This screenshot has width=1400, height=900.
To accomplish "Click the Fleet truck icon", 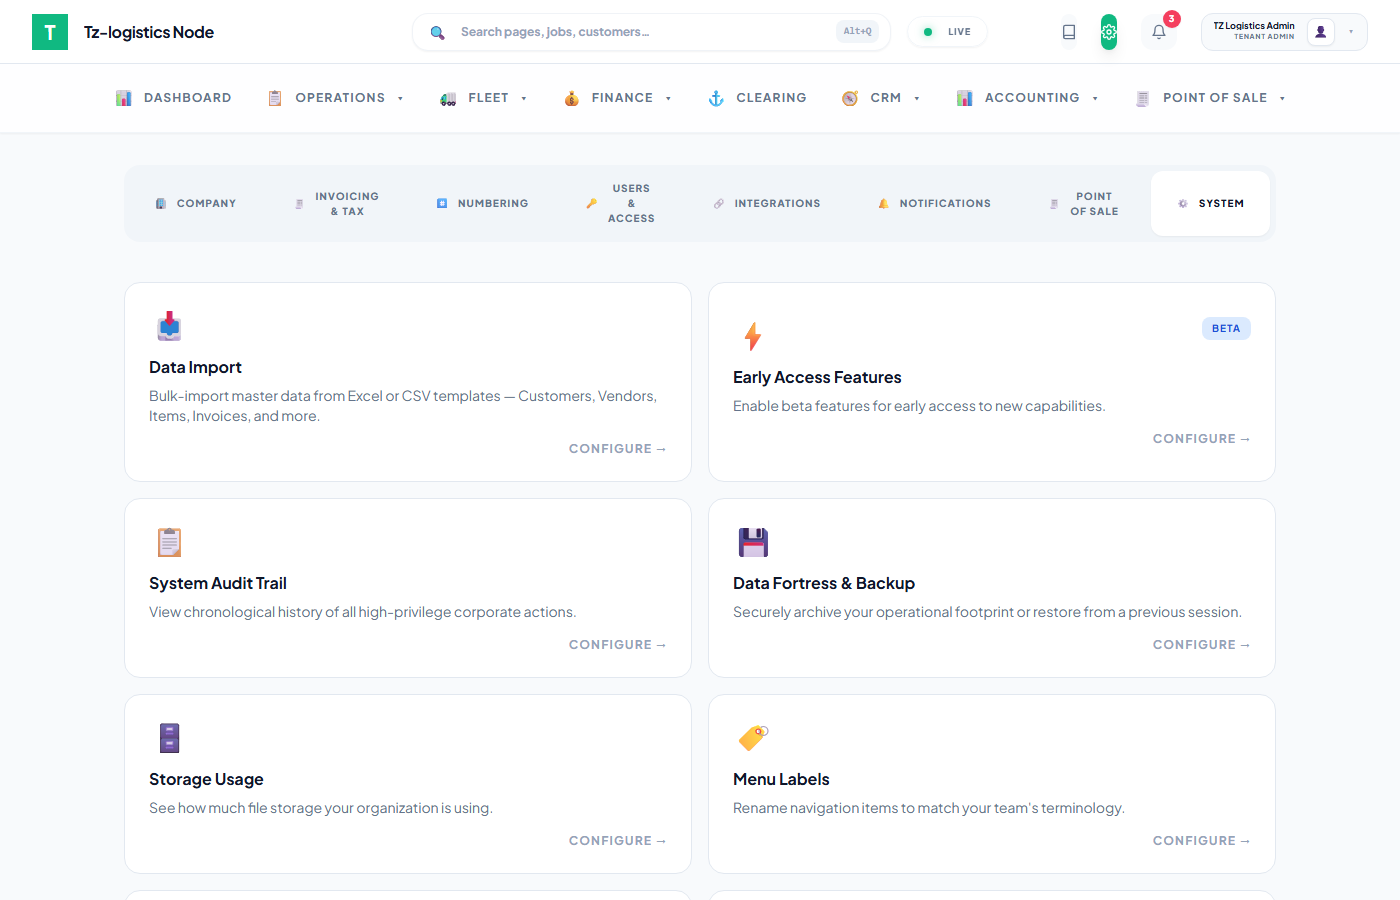I will pos(448,98).
